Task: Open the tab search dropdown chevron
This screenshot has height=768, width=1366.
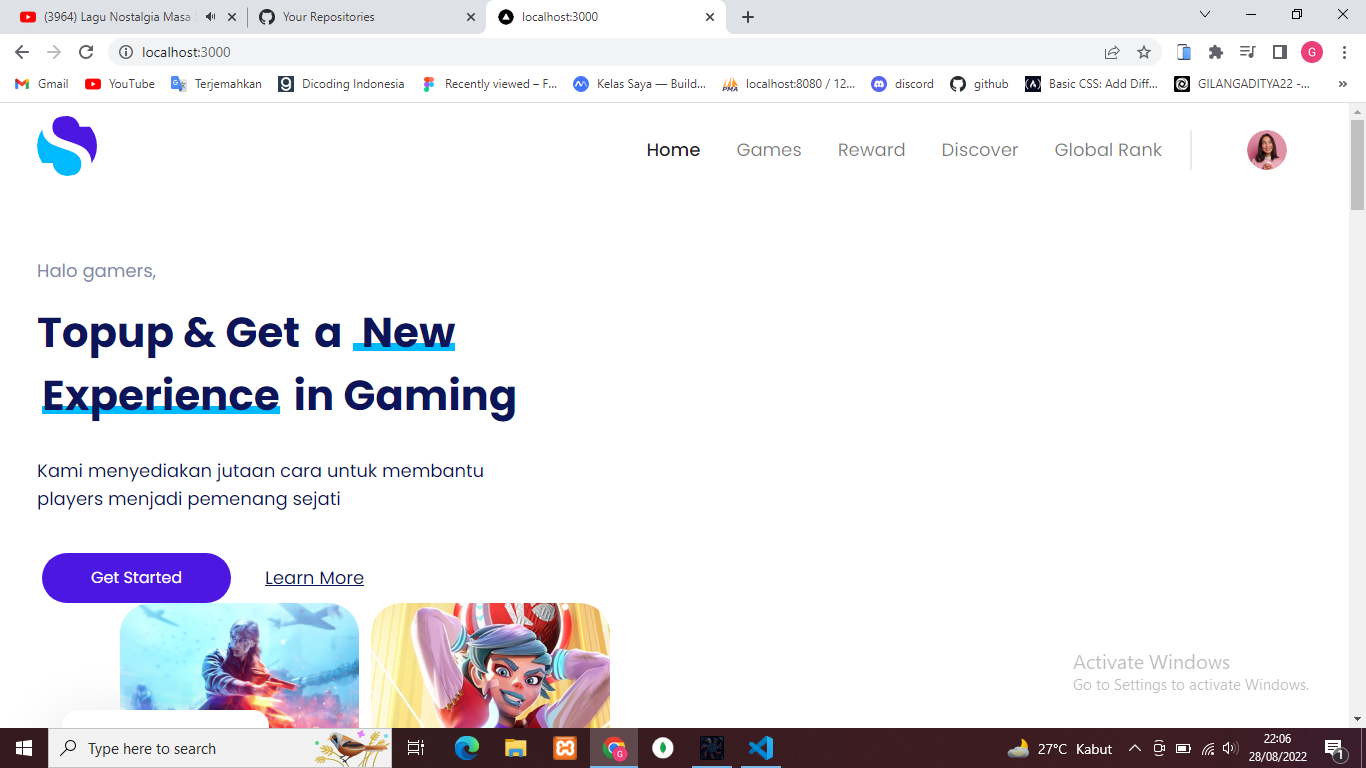Action: (1204, 15)
